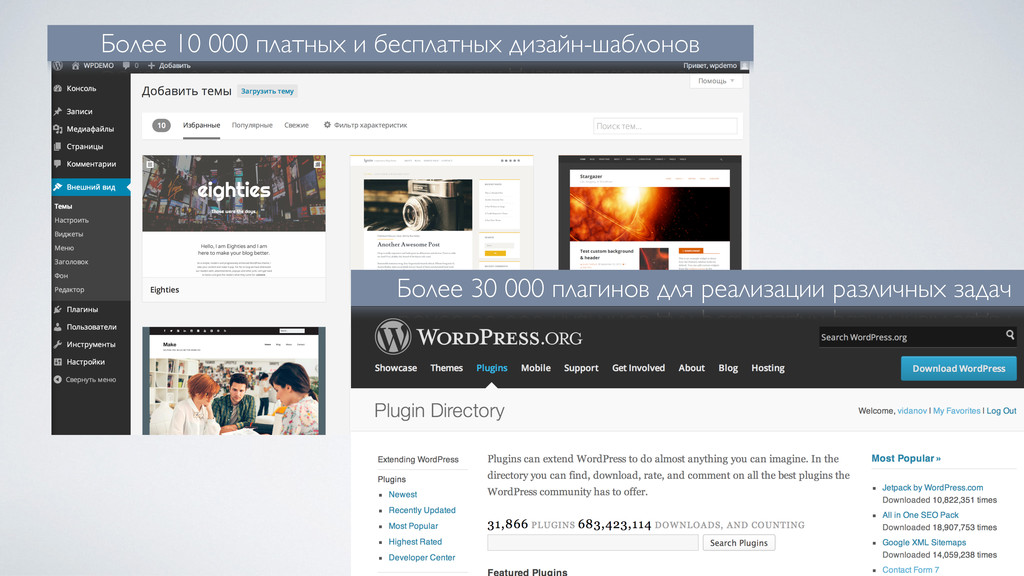Viewport: 1024px width, 576px height.
Task: Open the Blog nav item
Action: click(728, 368)
